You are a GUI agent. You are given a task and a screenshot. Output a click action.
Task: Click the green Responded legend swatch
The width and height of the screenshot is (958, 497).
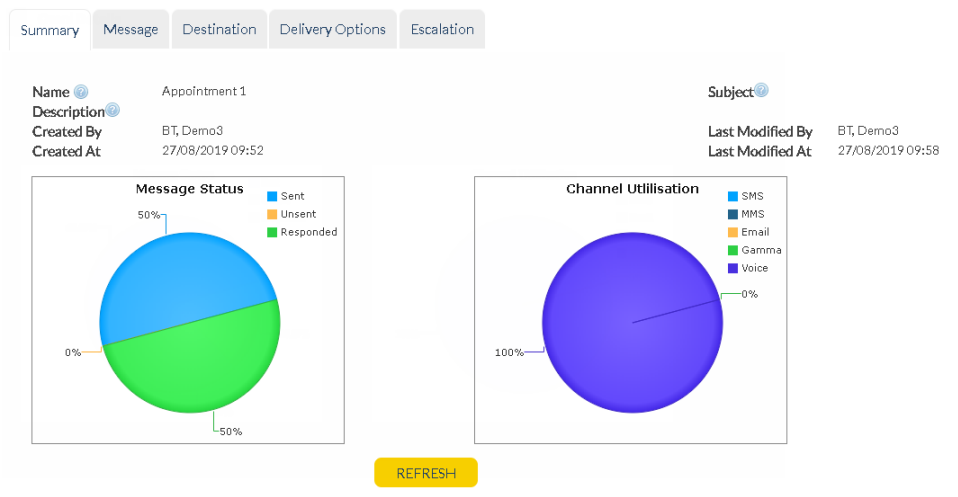click(x=272, y=232)
